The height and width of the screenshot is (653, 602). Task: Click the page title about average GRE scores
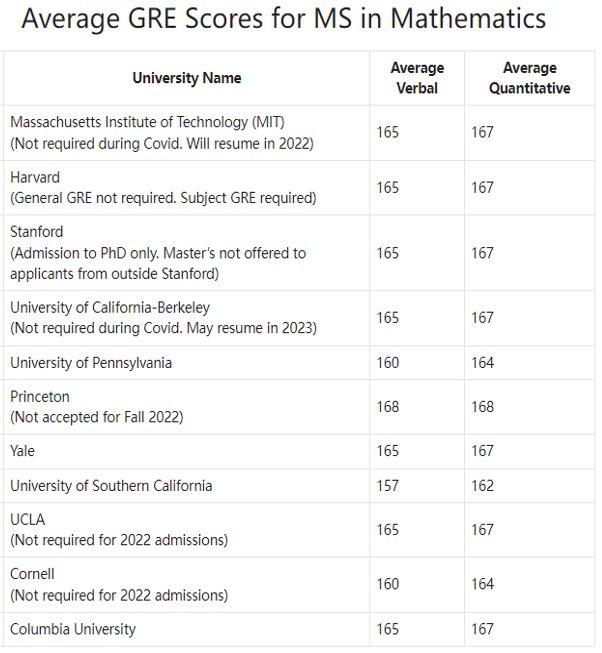pyautogui.click(x=284, y=19)
